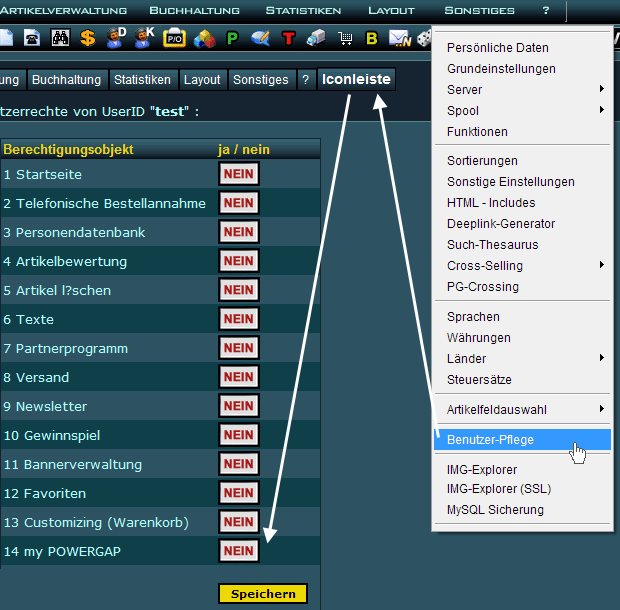Expand the Artikelfeldauswahl submenu arrow
Image resolution: width=620 pixels, height=610 pixels.
coord(602,408)
